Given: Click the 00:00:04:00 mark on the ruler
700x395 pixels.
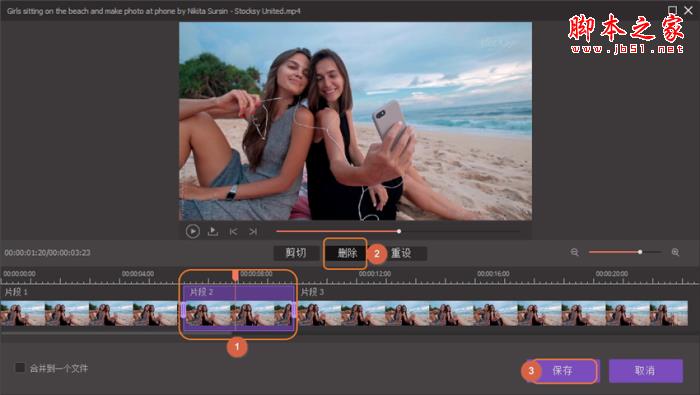Looking at the screenshot, I should [138, 274].
